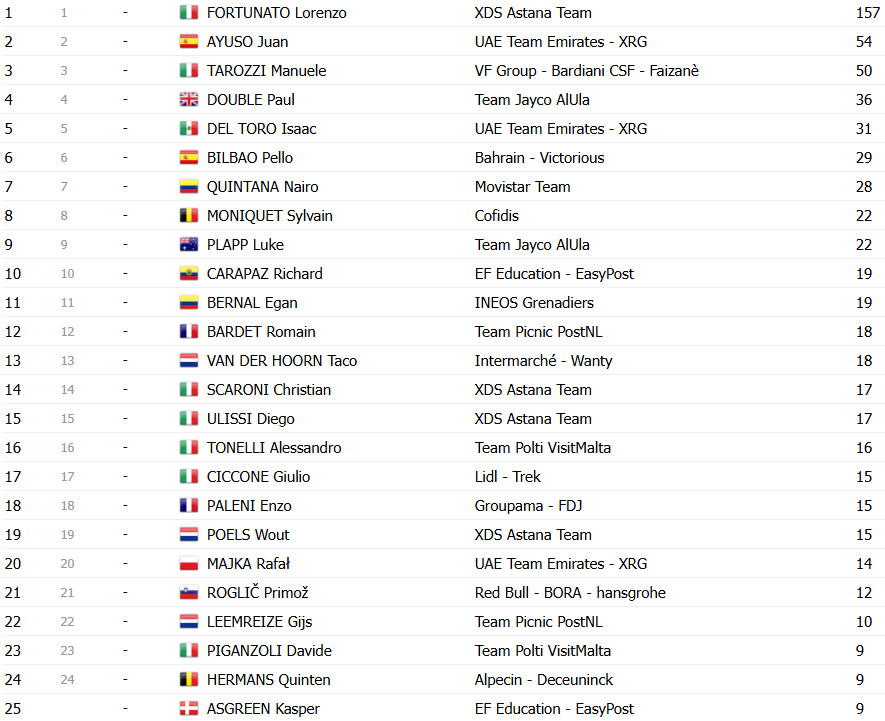
Task: Open XDS Astana Team in Fortunato's row
Action: pos(533,13)
